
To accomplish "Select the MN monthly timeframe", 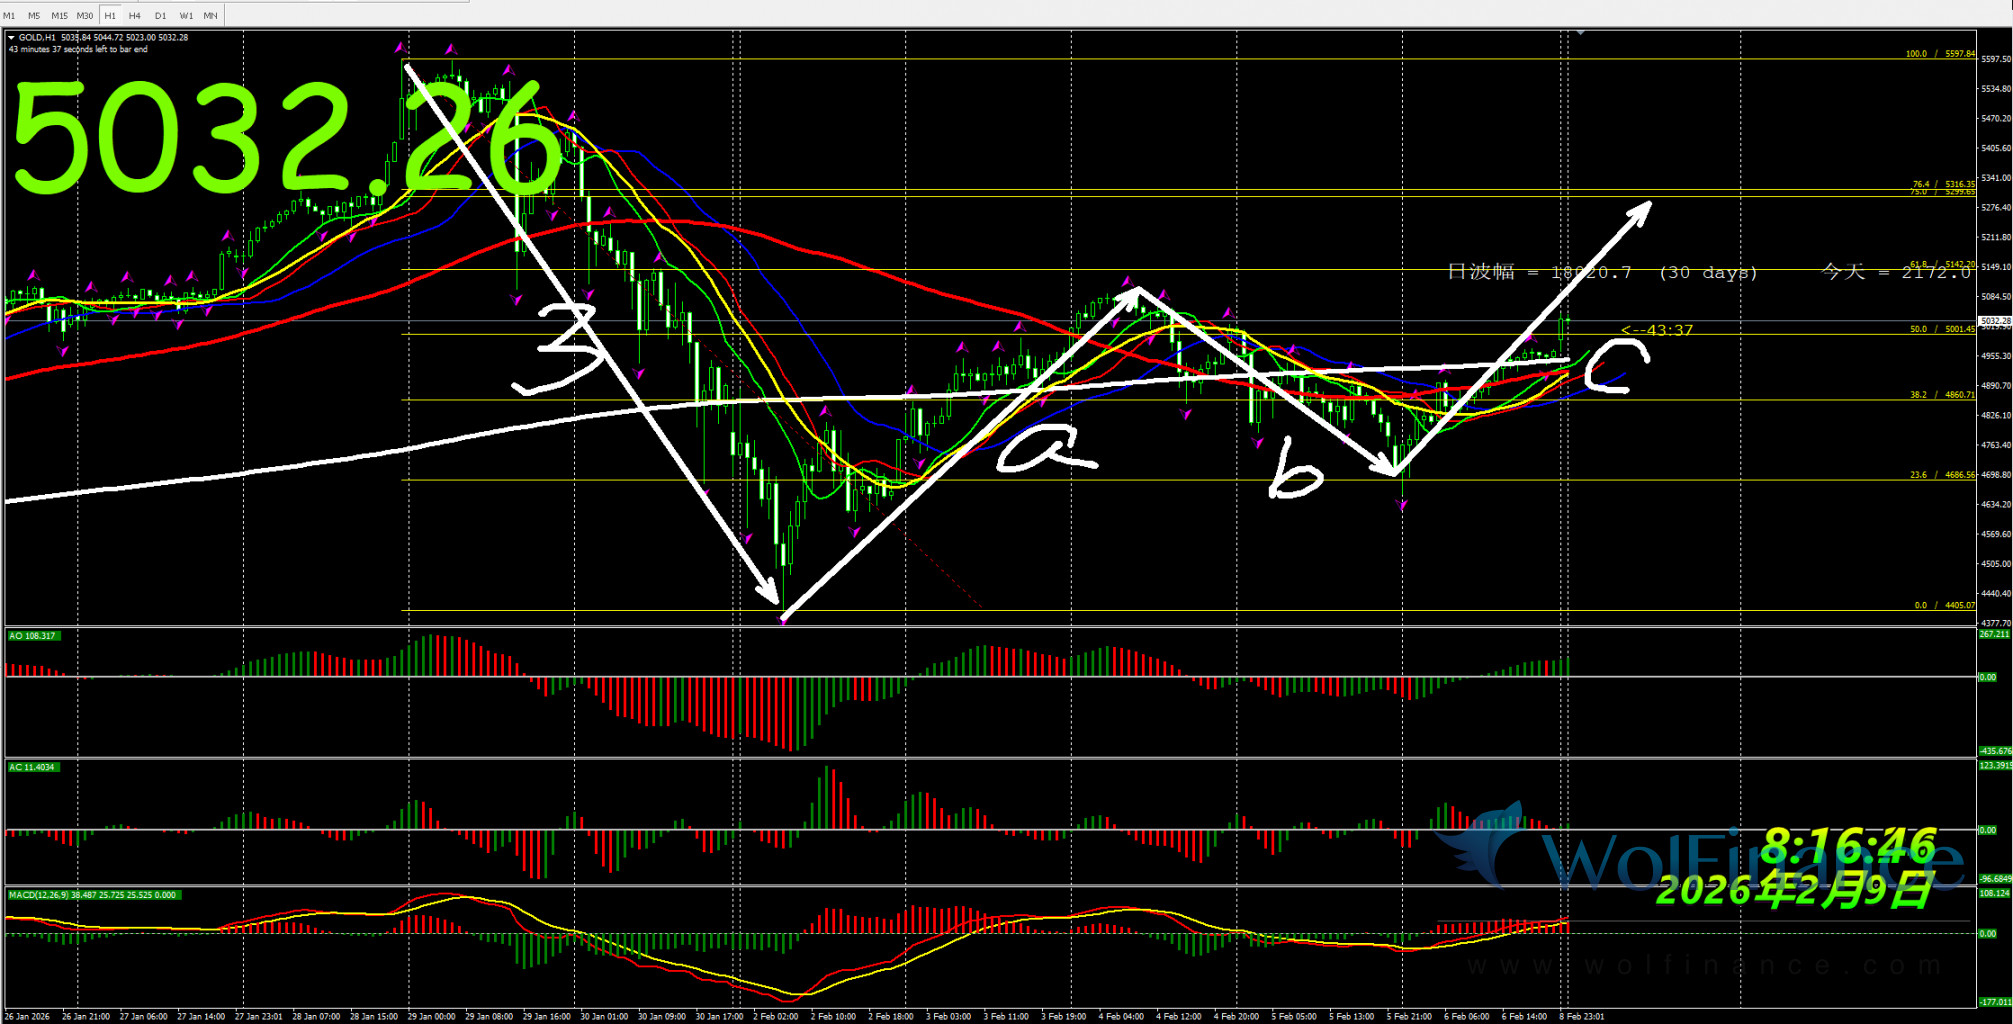I will (x=210, y=16).
